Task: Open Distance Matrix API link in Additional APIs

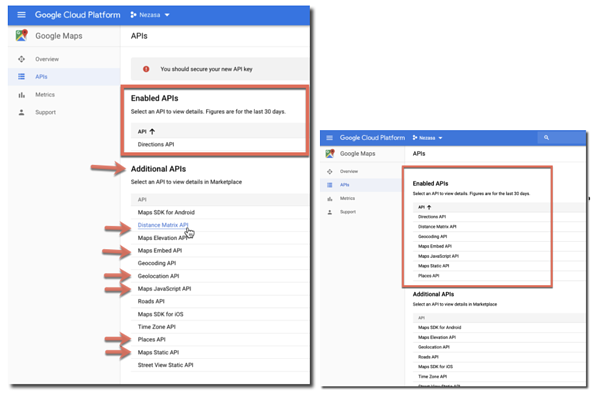Action: click(163, 225)
